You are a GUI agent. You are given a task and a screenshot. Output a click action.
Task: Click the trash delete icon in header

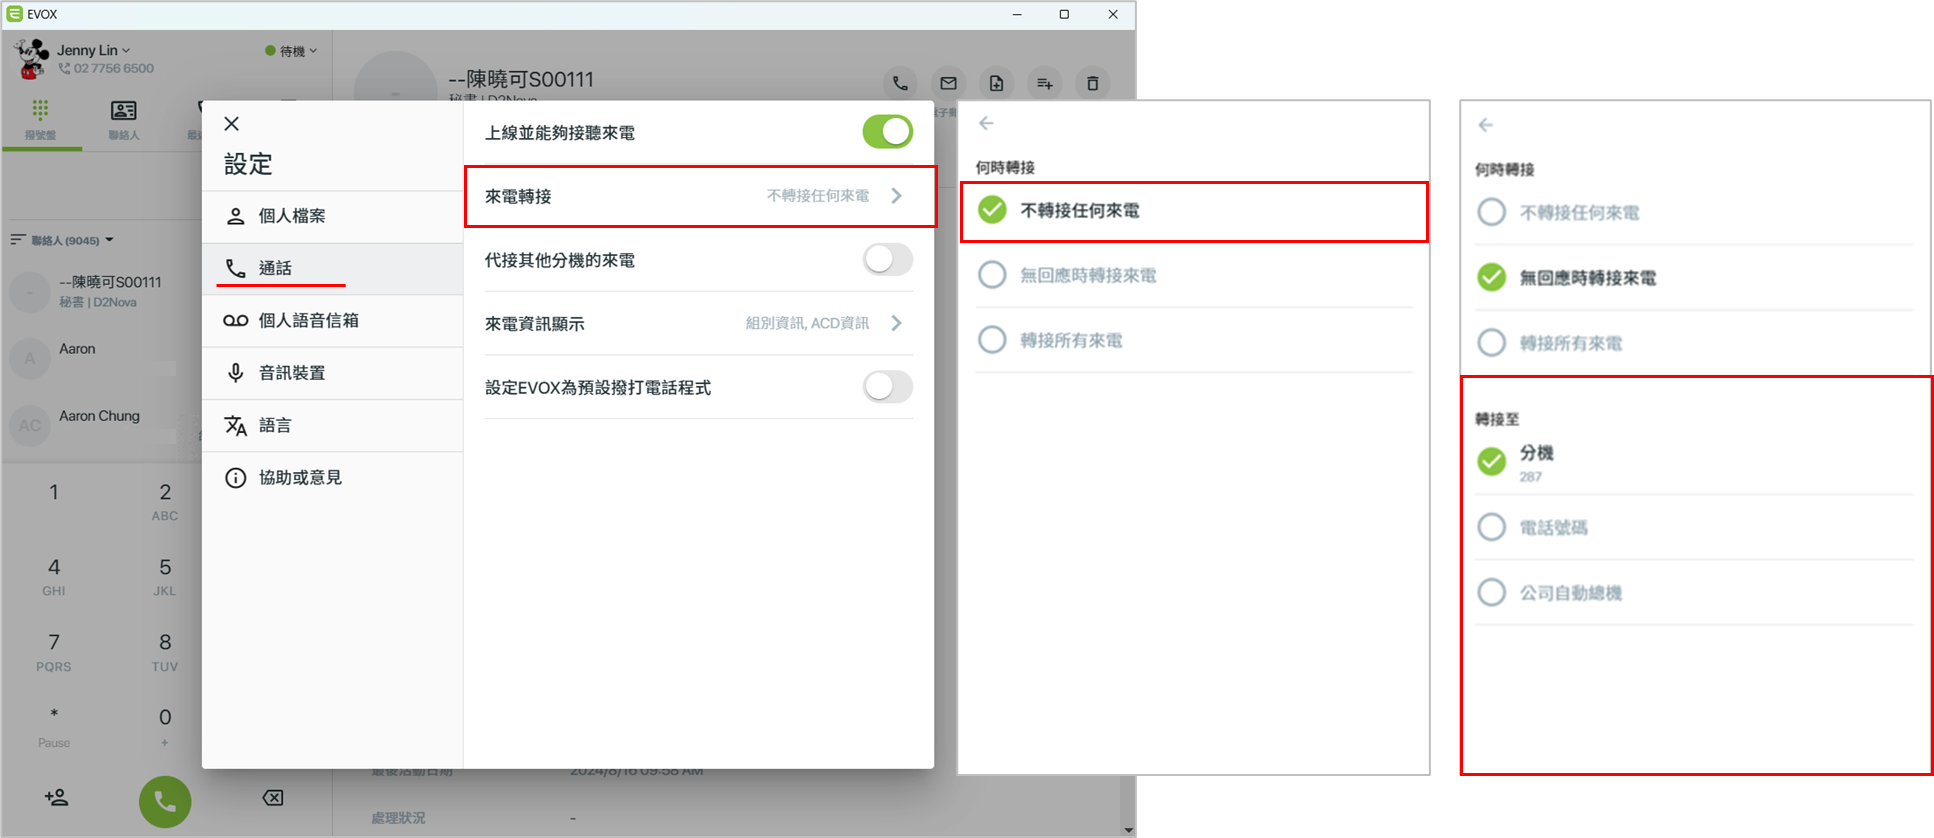1092,83
